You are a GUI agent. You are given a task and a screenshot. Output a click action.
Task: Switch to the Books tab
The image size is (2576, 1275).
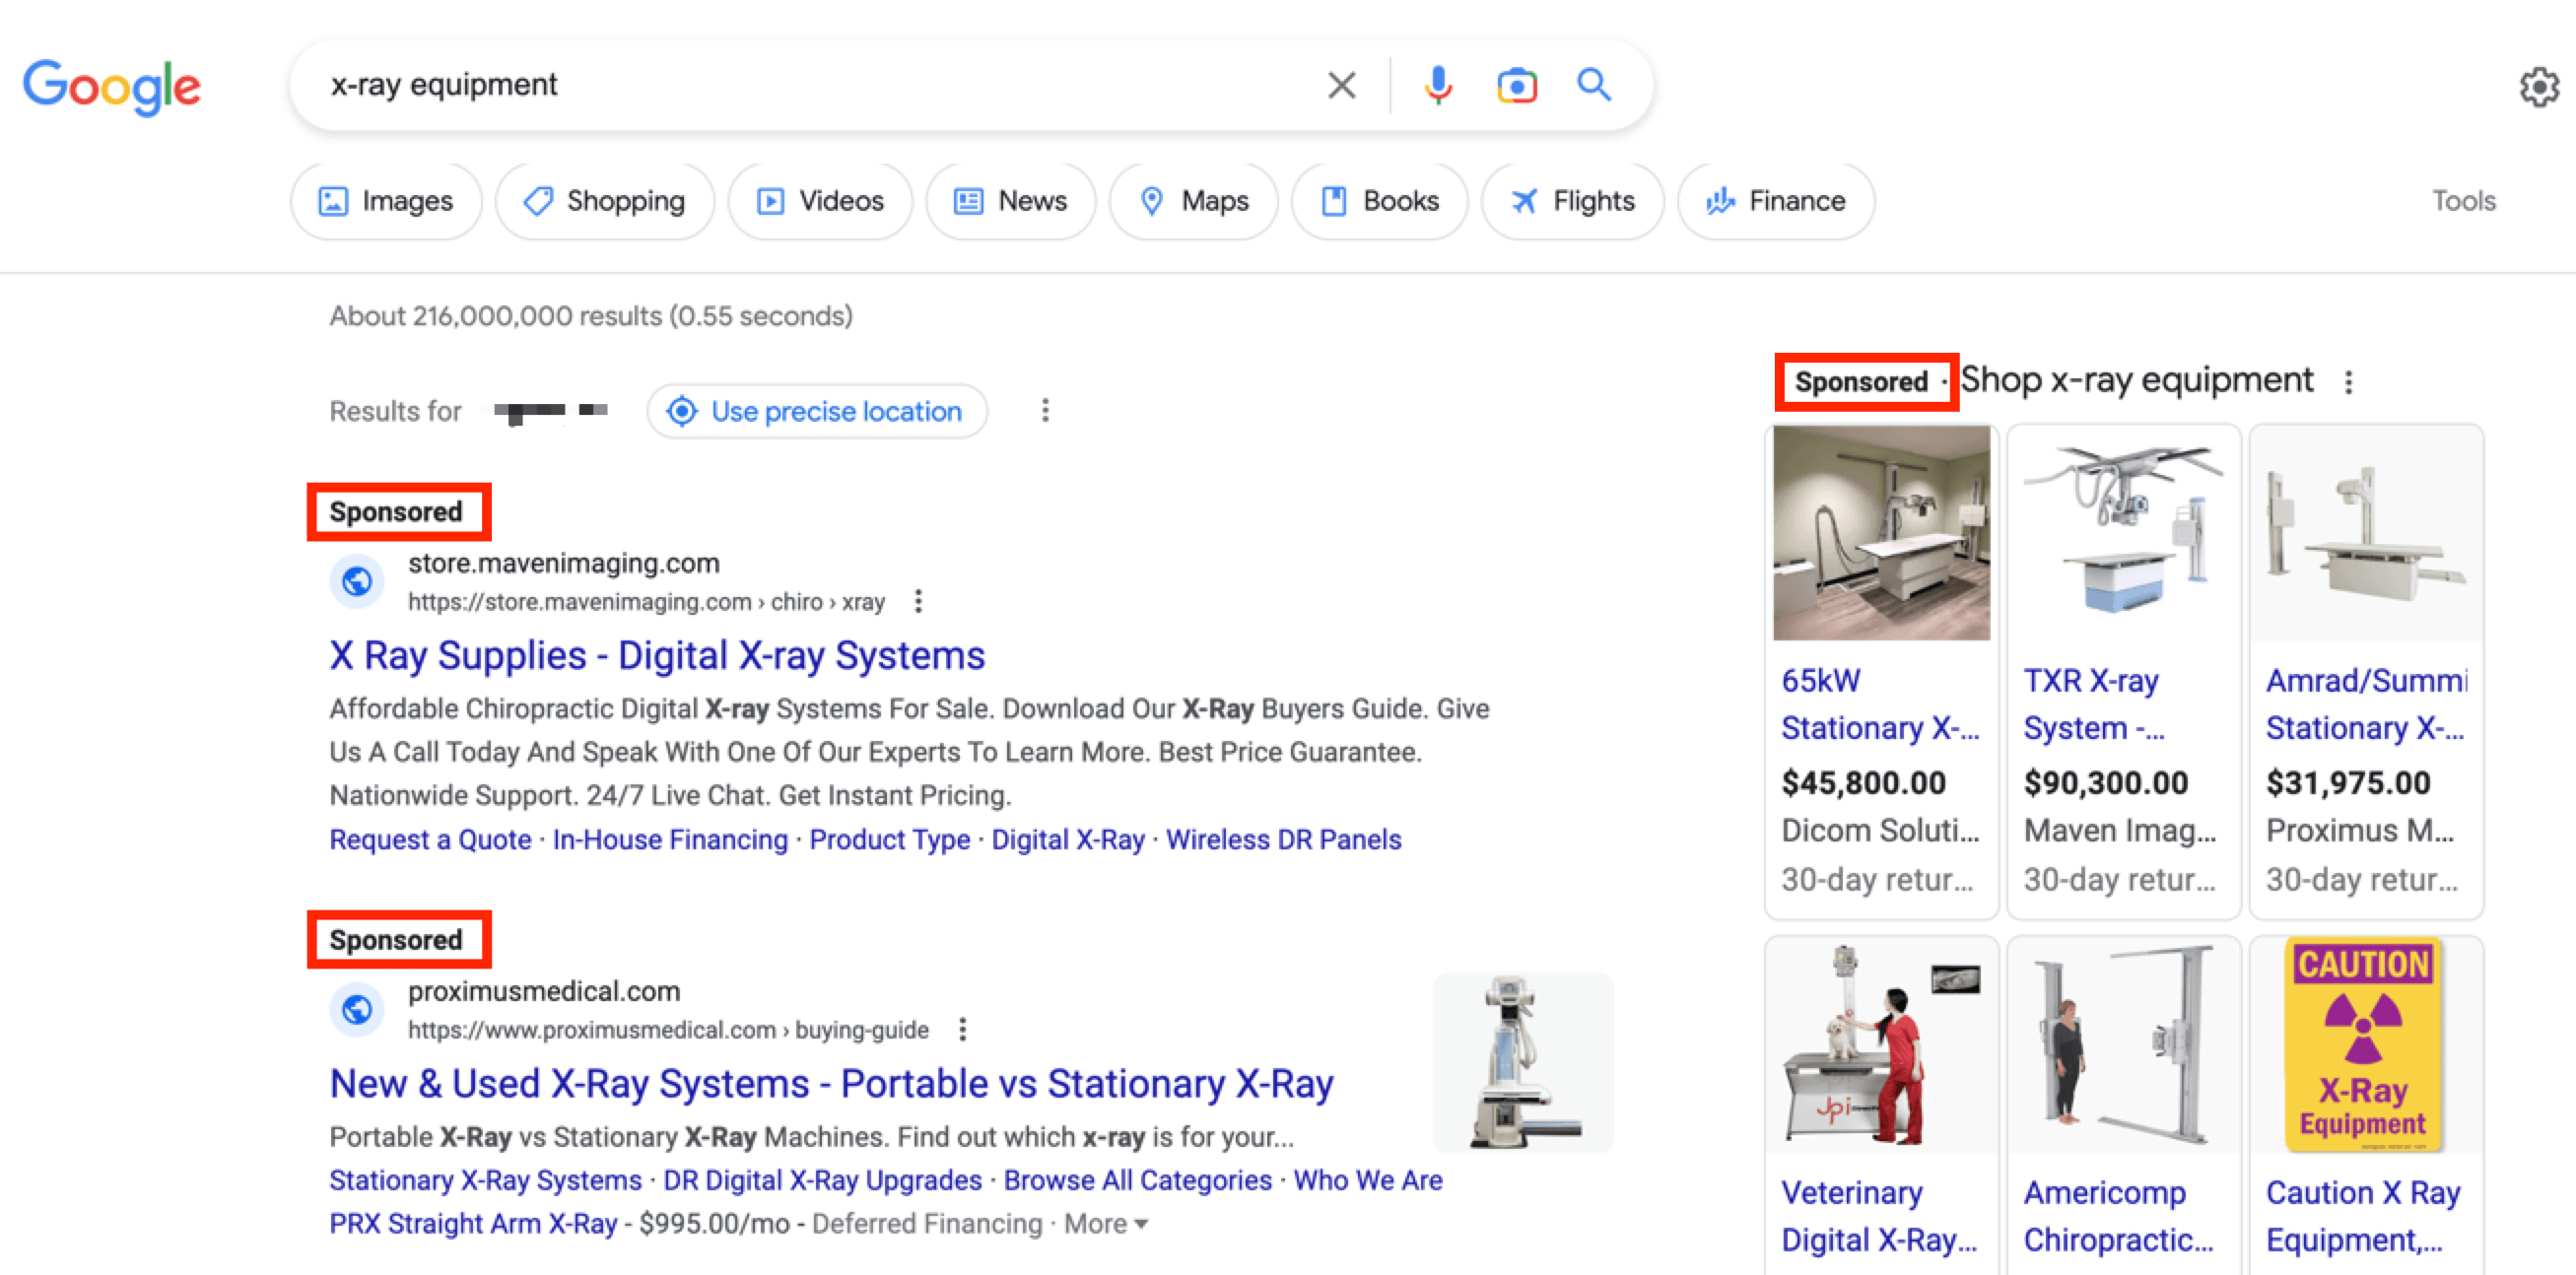pyautogui.click(x=1380, y=201)
